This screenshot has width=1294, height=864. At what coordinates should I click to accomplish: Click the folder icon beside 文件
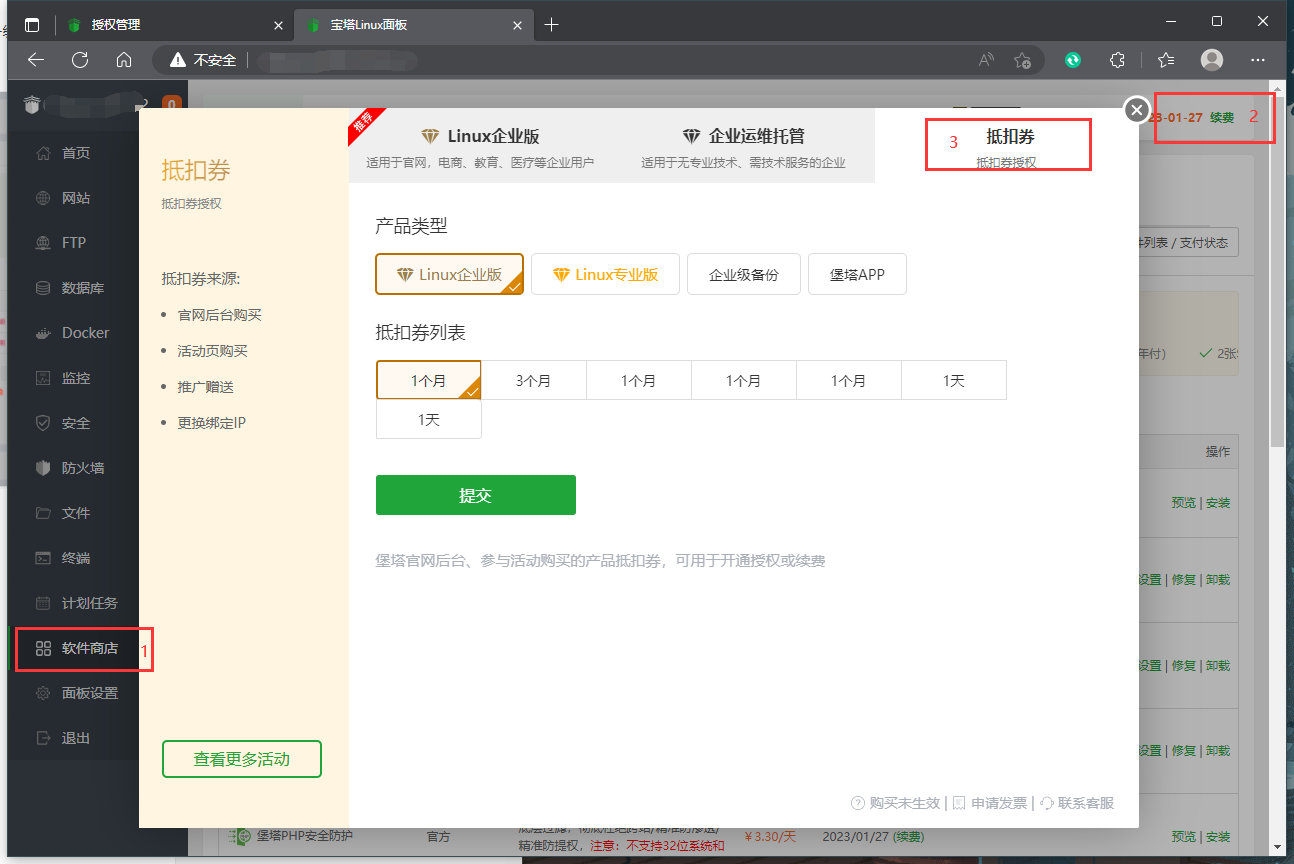click(x=43, y=513)
